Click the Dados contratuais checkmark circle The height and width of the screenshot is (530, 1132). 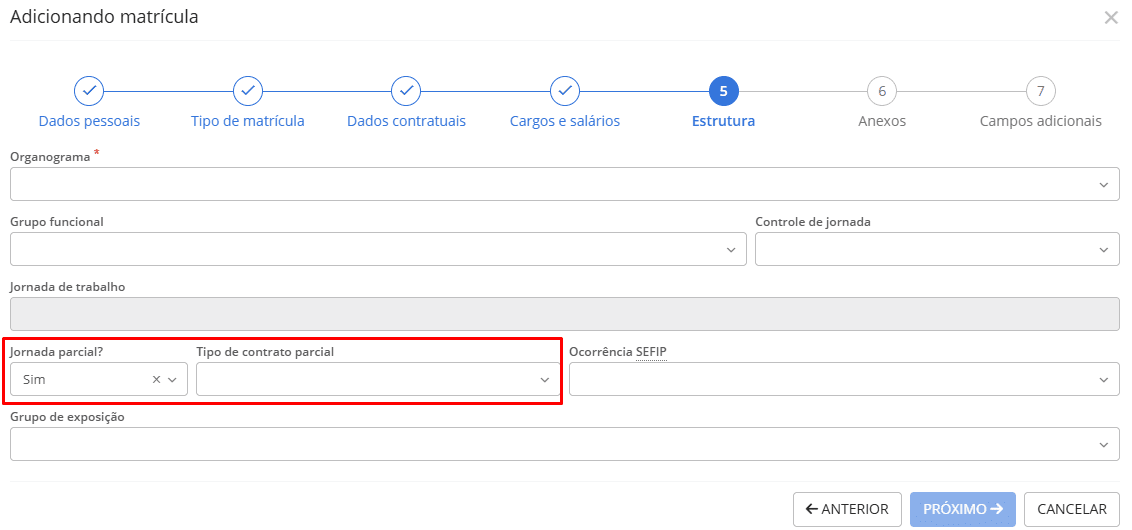tap(406, 91)
